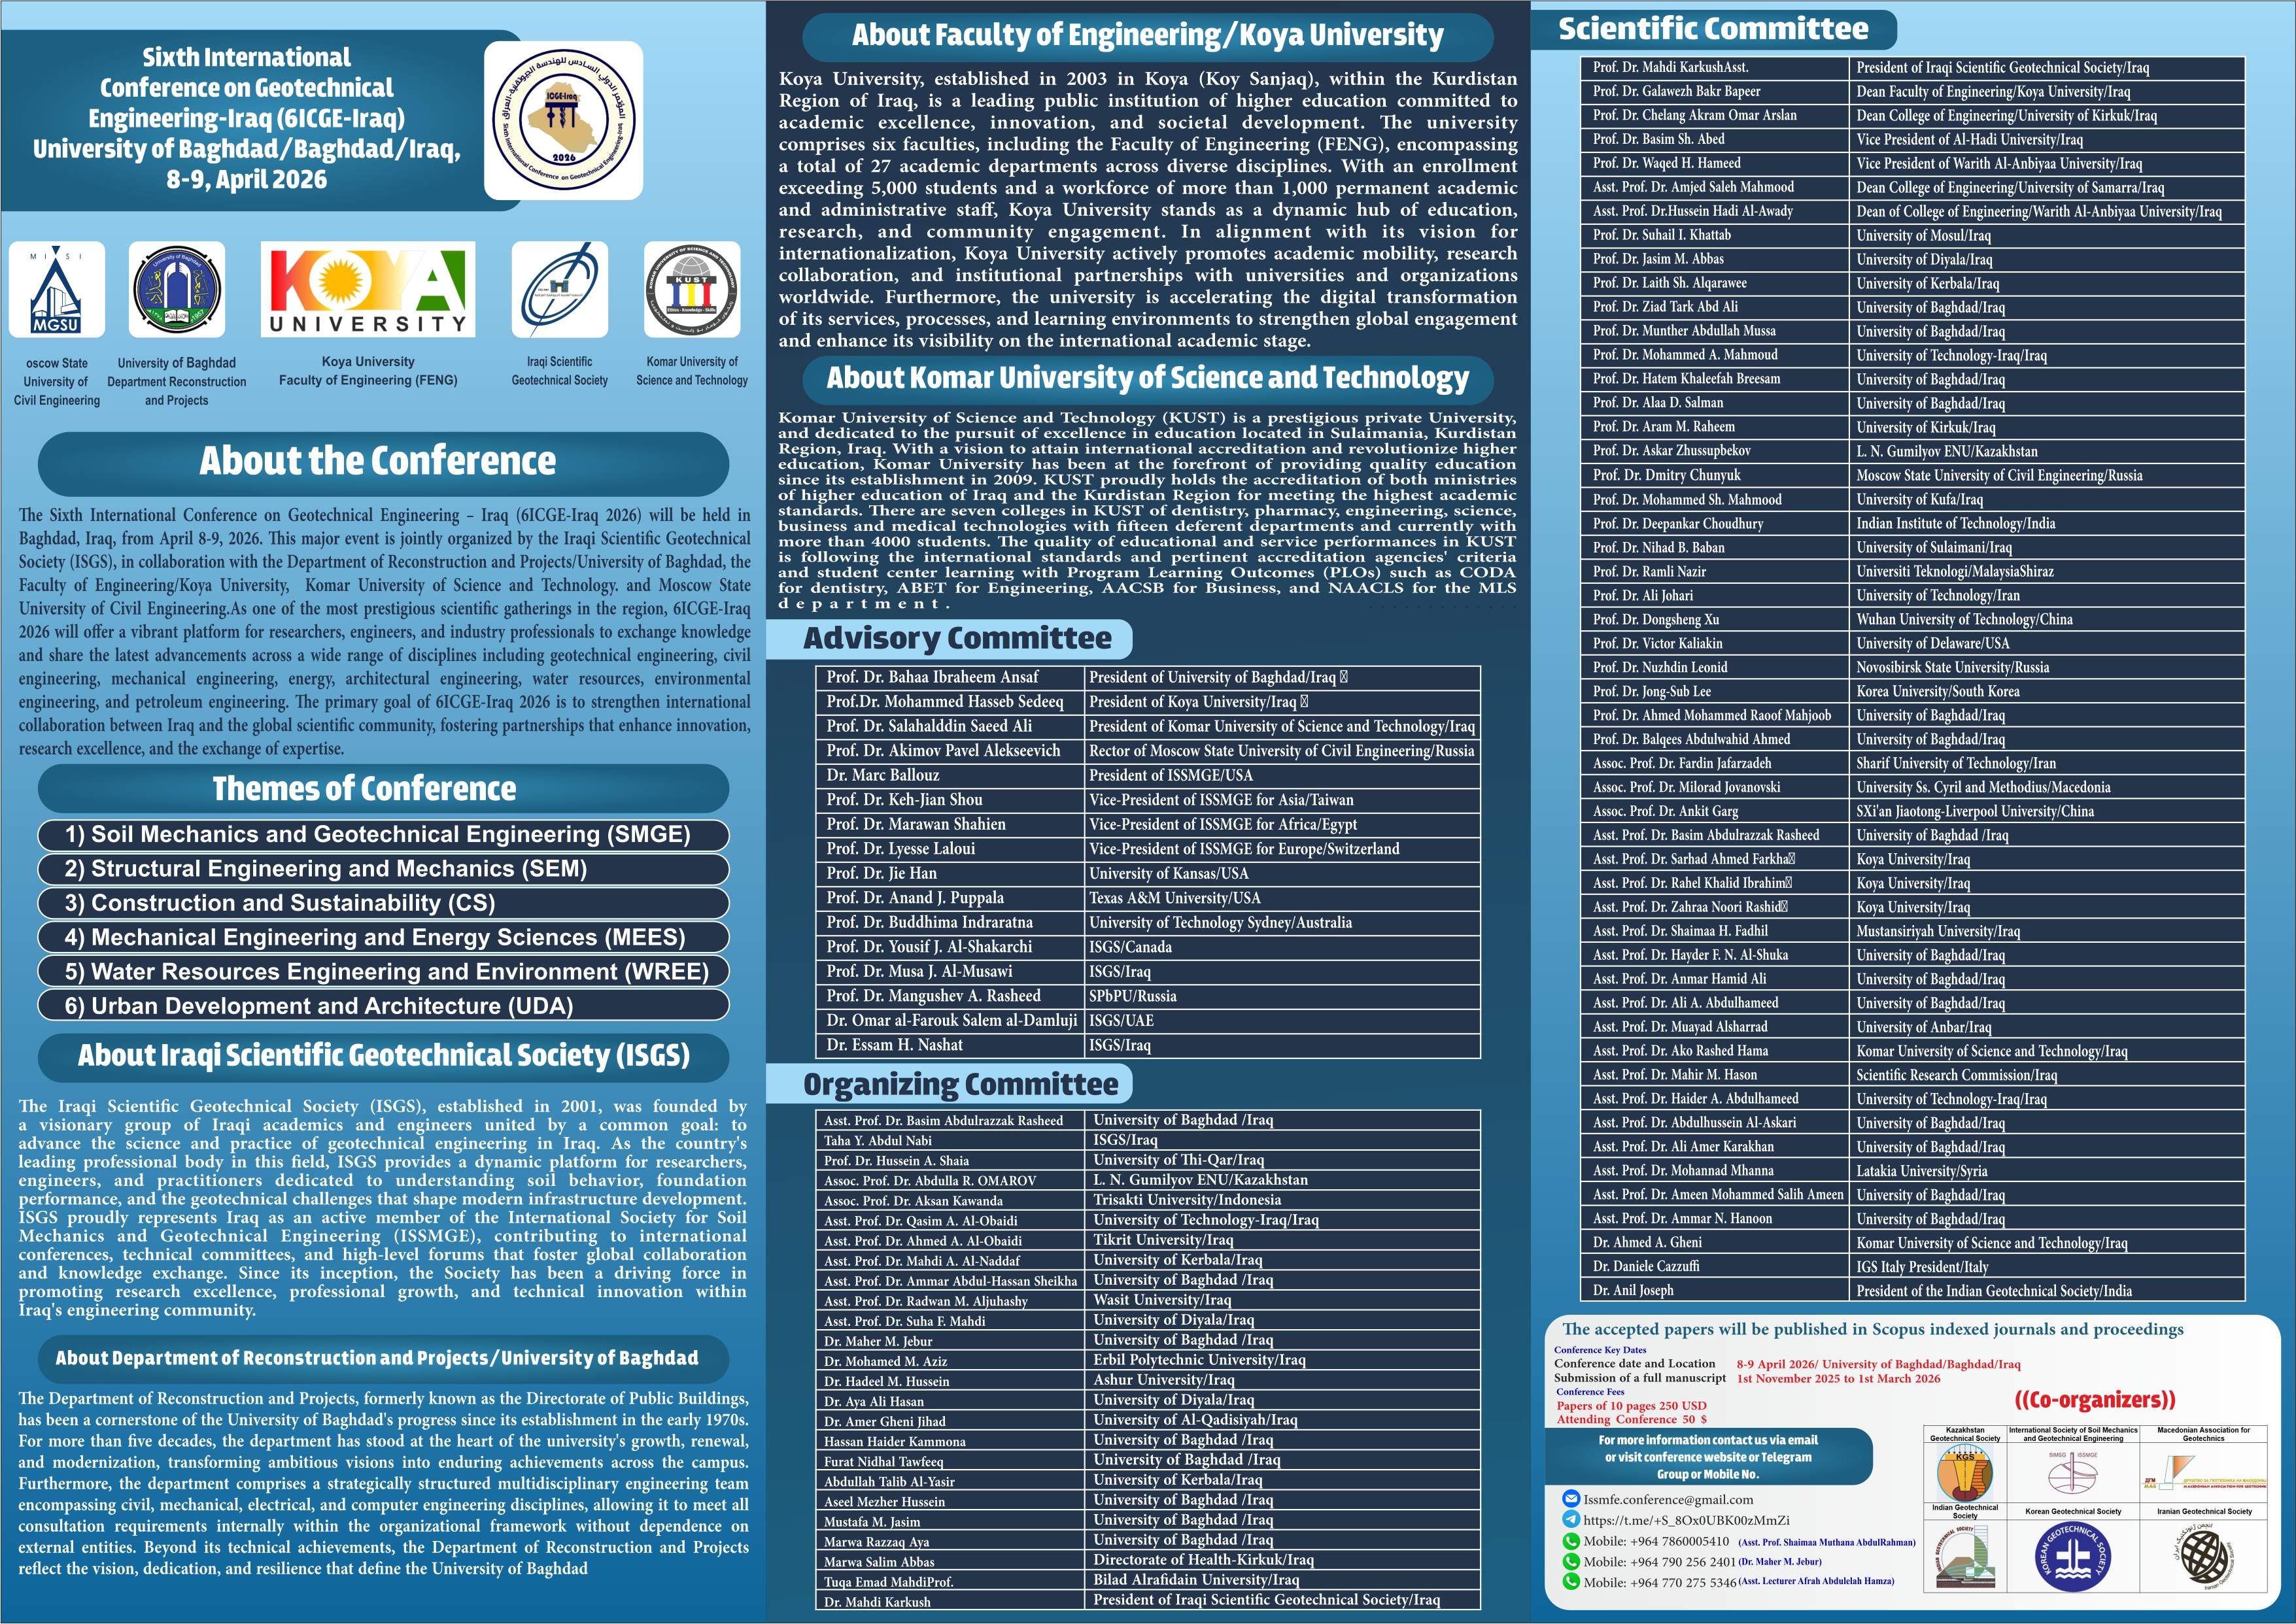Image resolution: width=2296 pixels, height=1624 pixels.
Task: Click the Themes of Conference heading
Action: click(364, 789)
